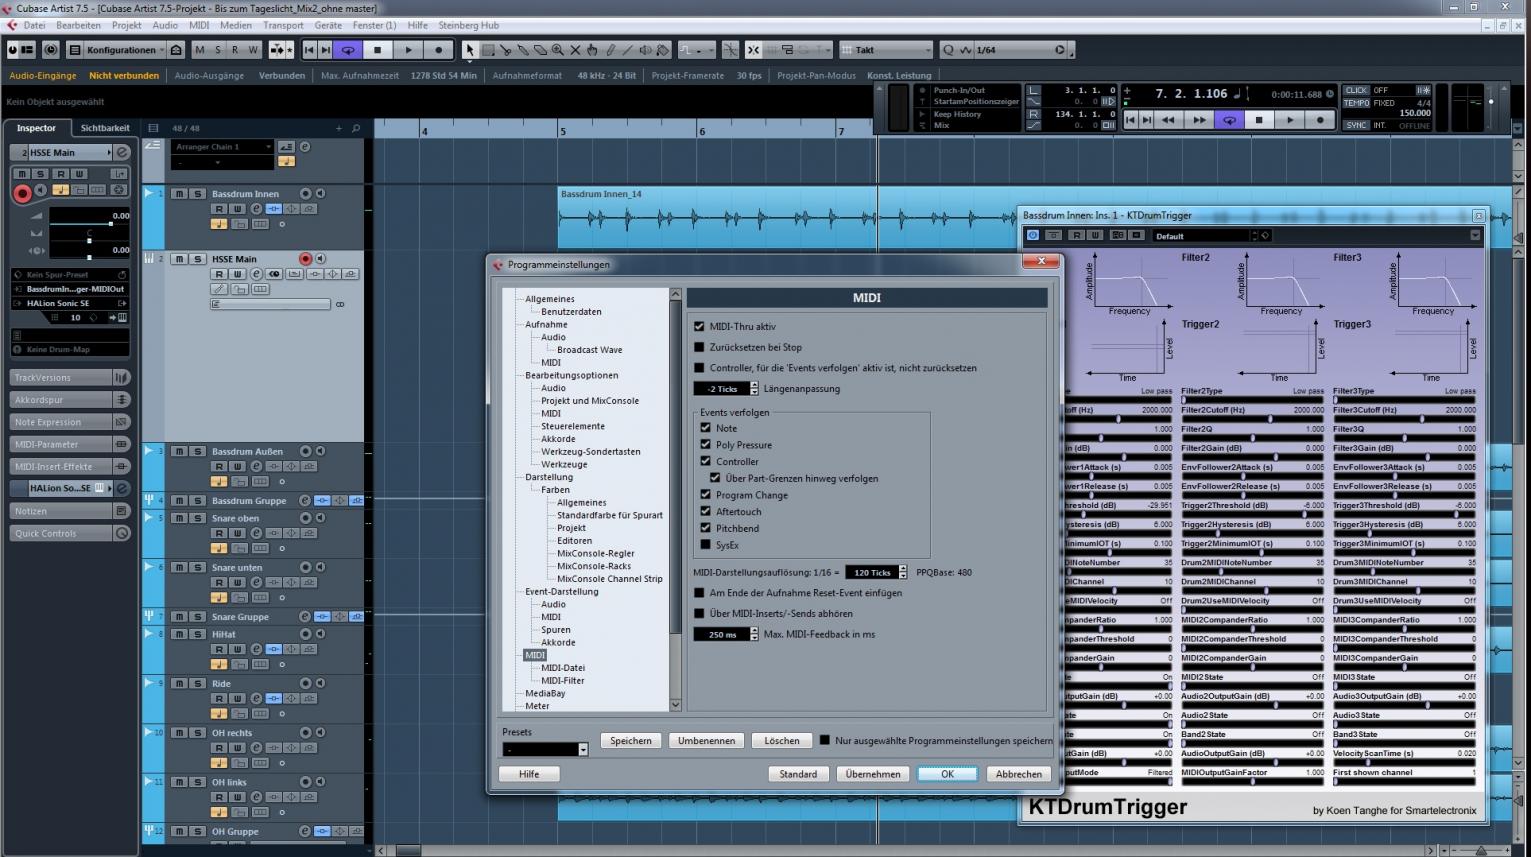The width and height of the screenshot is (1531, 857).
Task: Click the Speichern preset button
Action: 631,741
